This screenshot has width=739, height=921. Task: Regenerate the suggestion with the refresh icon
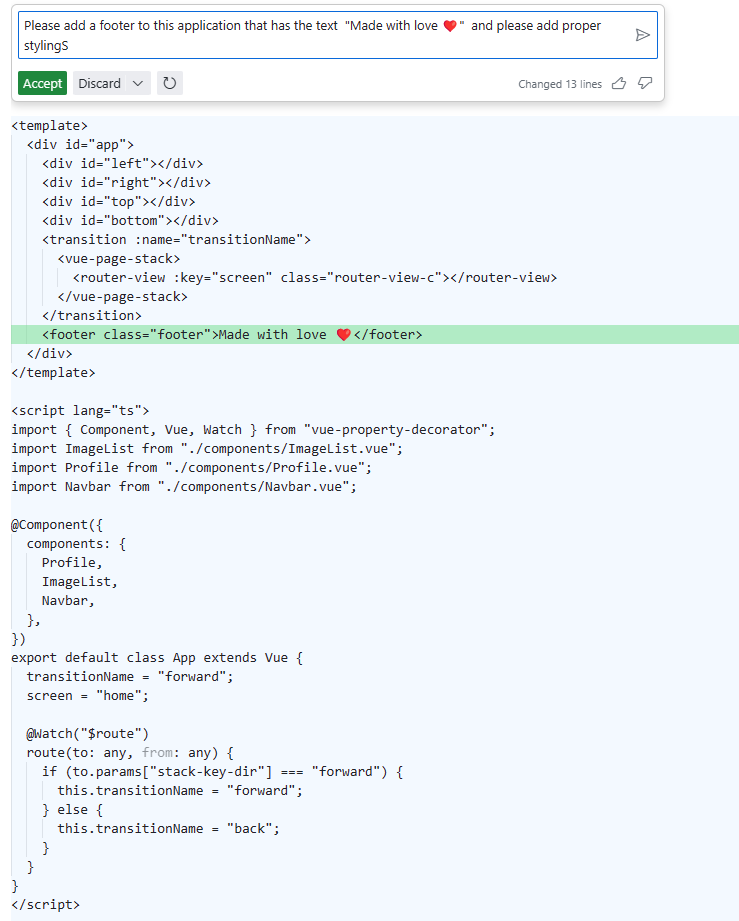click(169, 83)
